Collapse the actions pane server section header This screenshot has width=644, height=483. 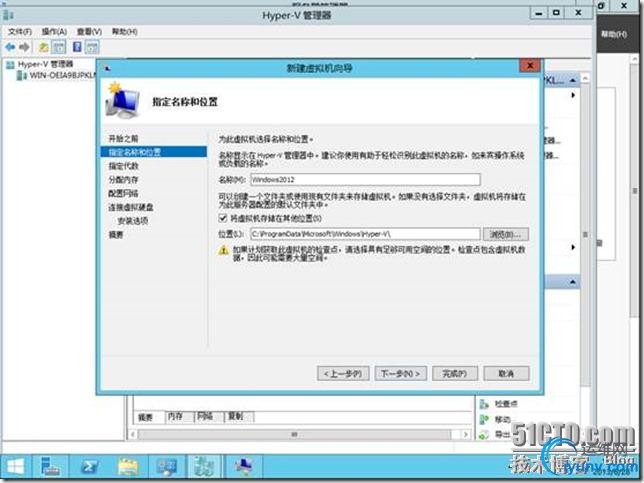point(573,80)
